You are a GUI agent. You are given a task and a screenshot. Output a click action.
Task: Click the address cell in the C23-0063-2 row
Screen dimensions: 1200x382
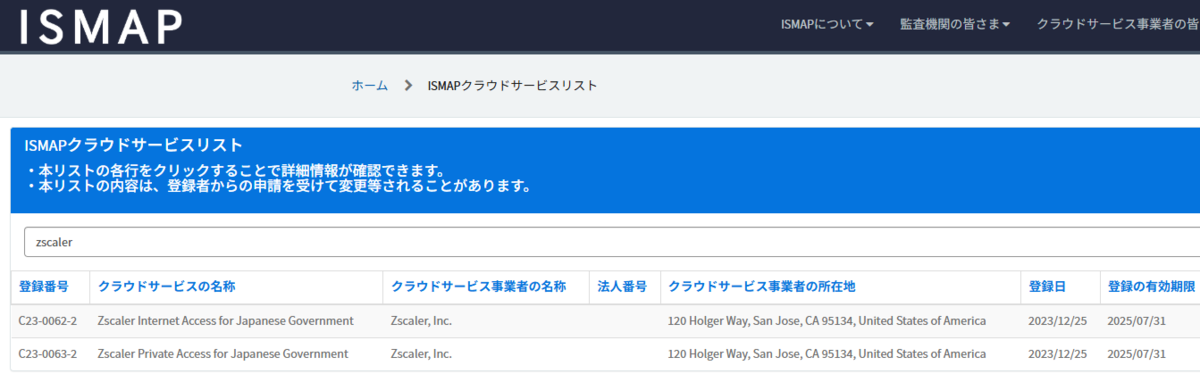click(x=827, y=354)
